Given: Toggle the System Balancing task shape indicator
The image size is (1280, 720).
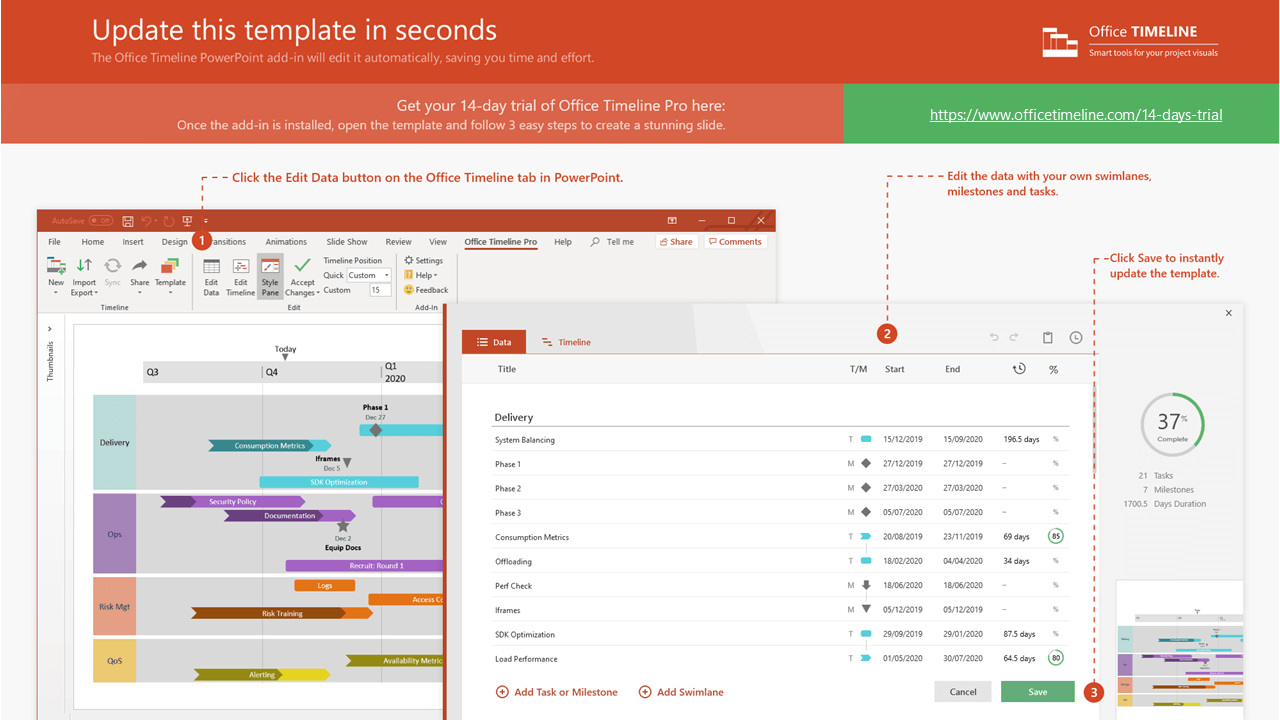Looking at the screenshot, I should click(866, 439).
